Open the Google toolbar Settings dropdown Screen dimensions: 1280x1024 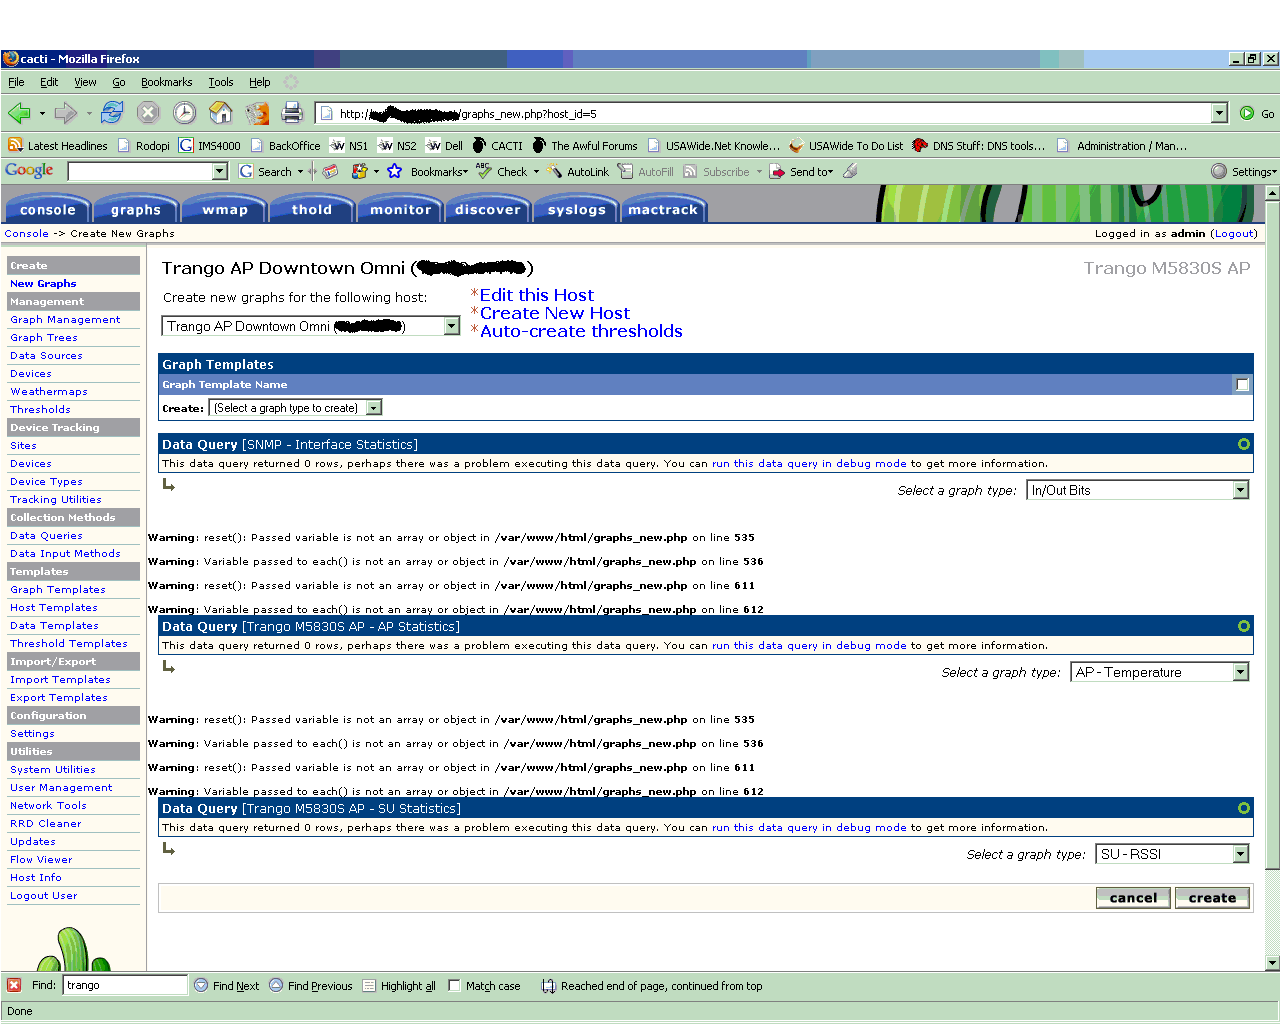coord(1244,171)
